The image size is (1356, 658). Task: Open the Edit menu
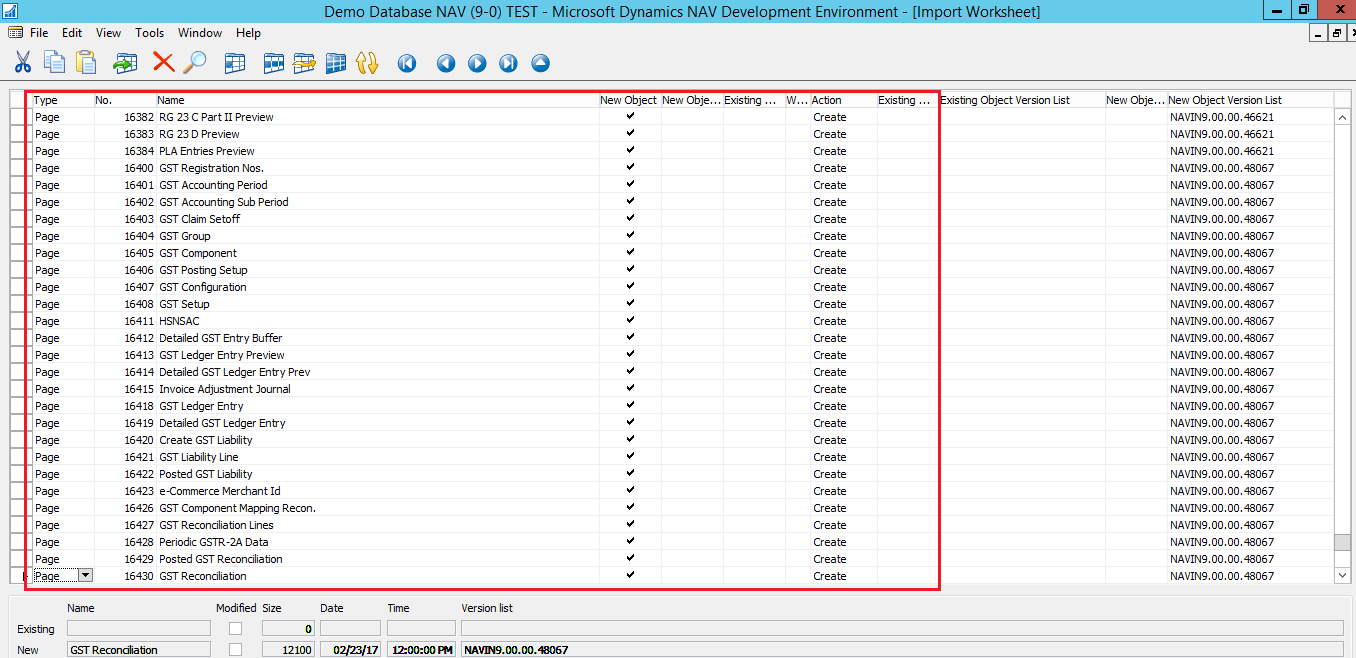click(x=72, y=33)
